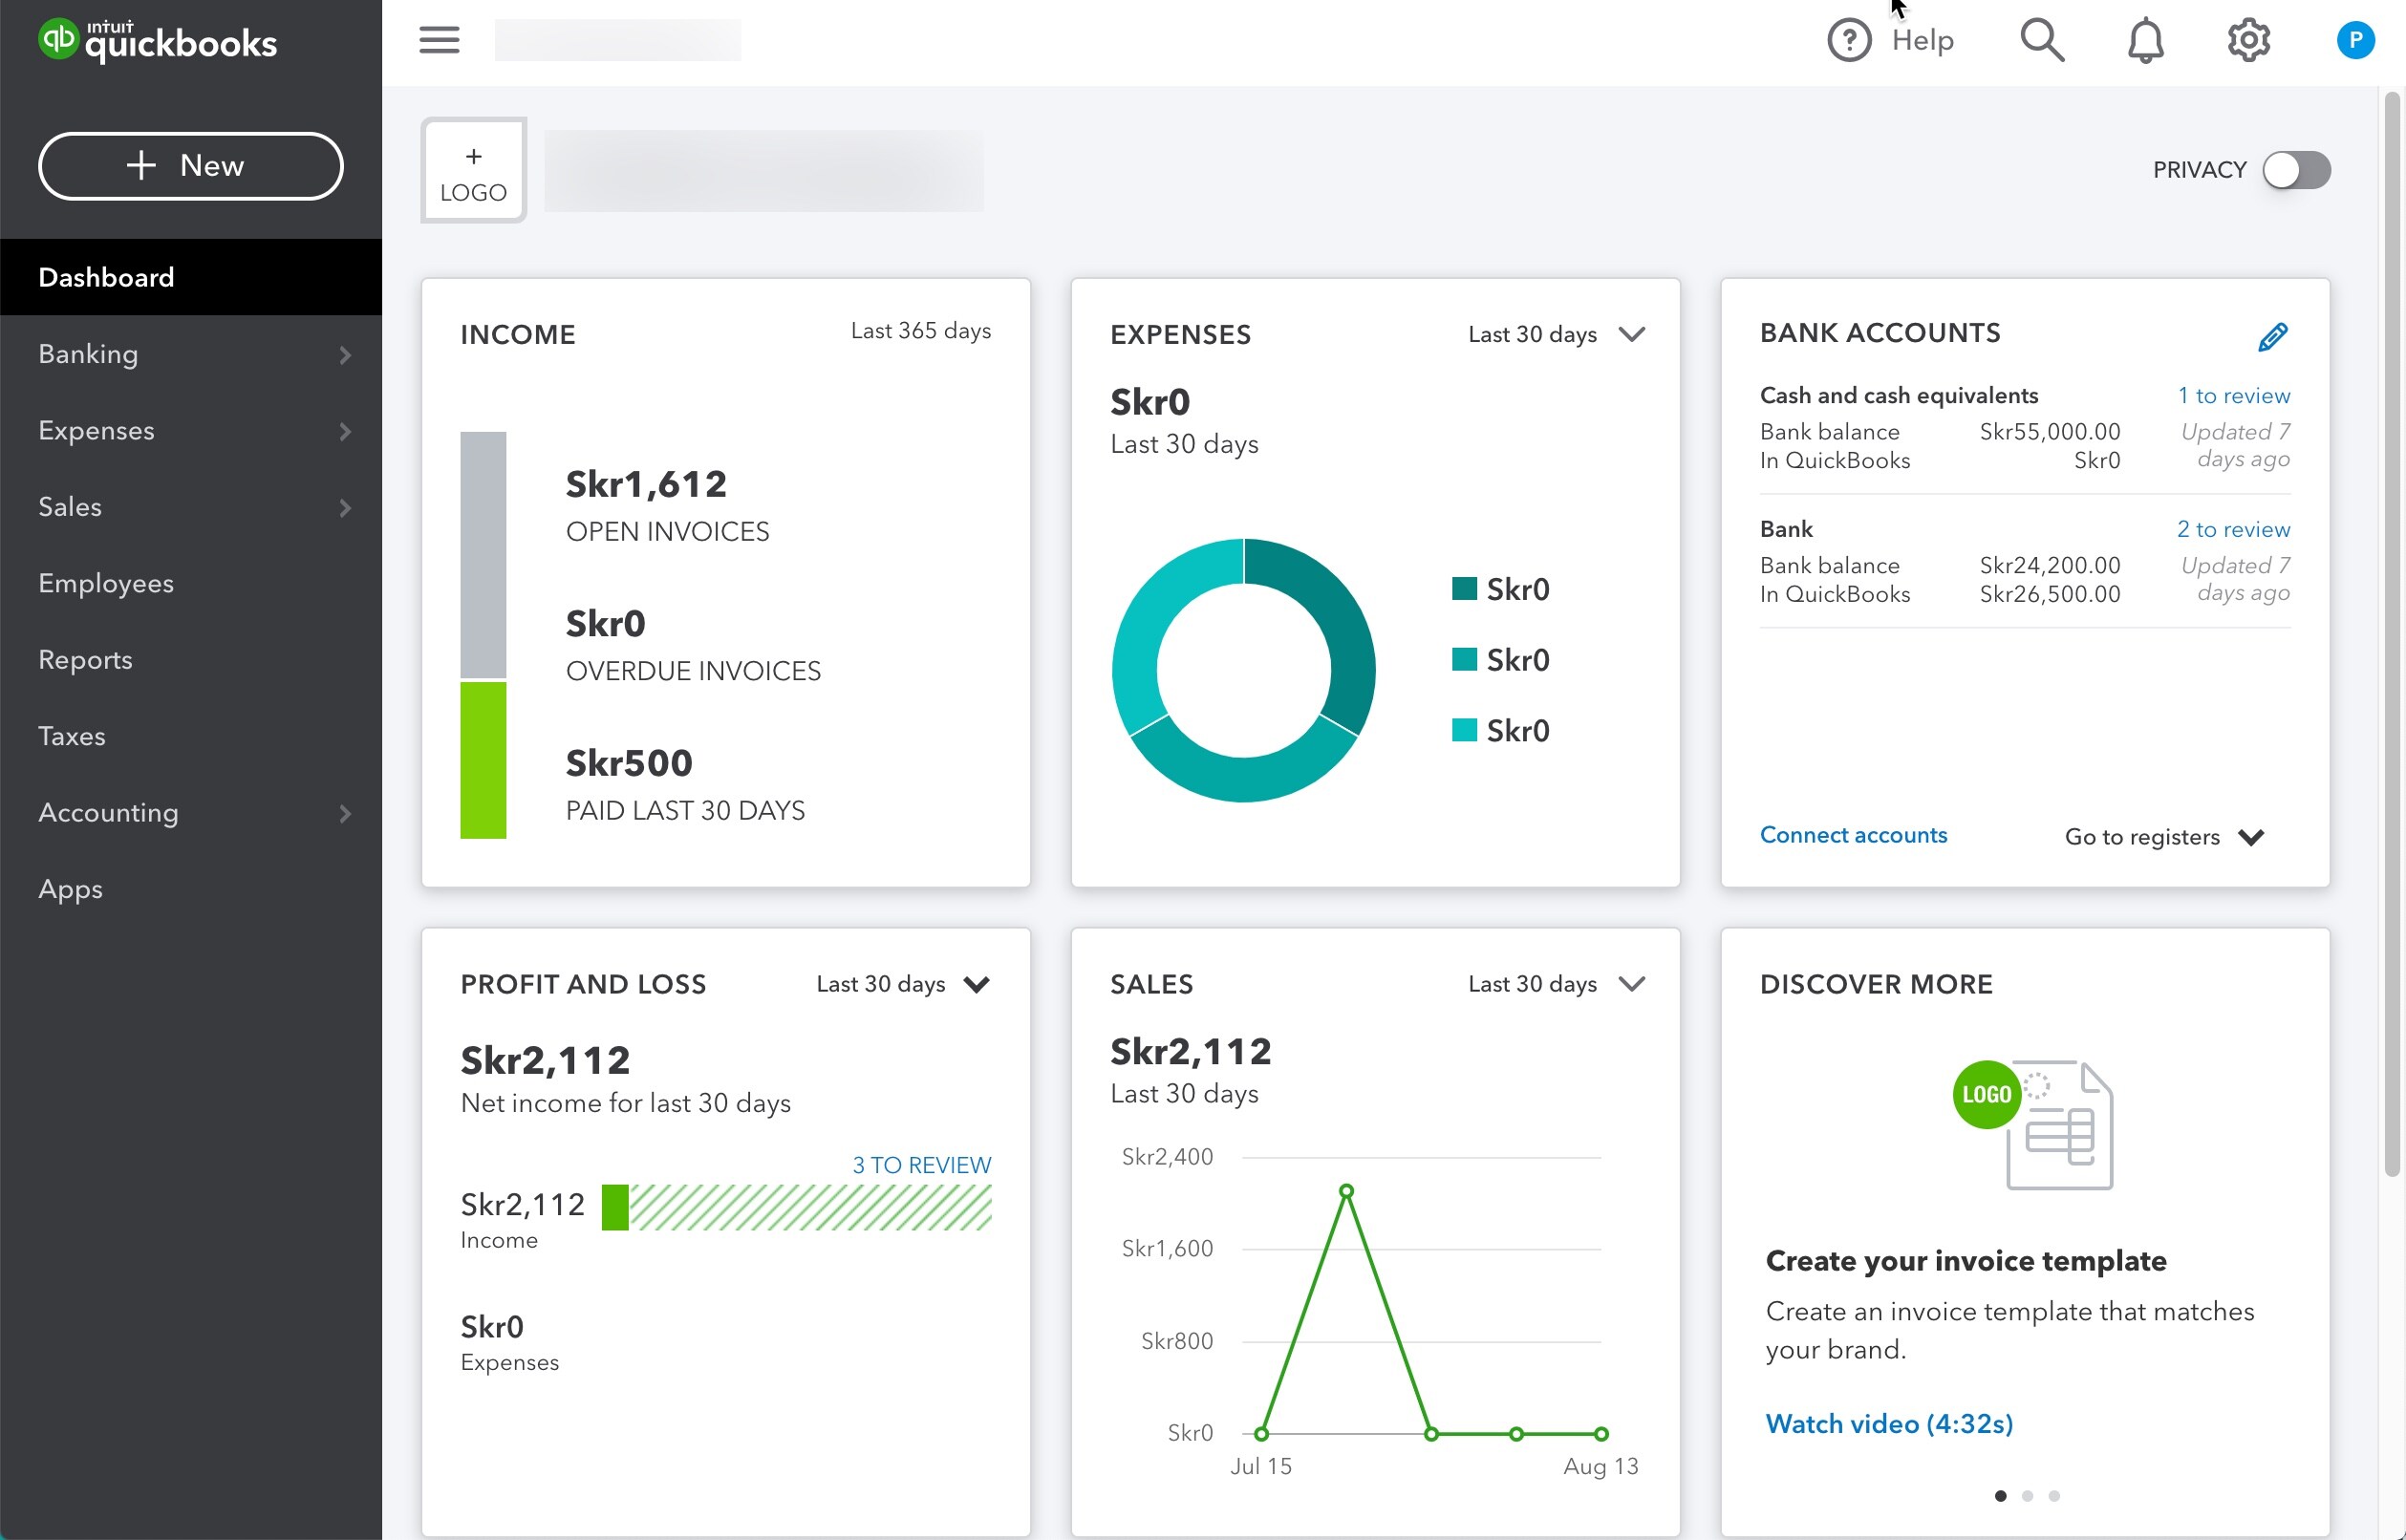Open Employees in the sidebar

pos(191,583)
